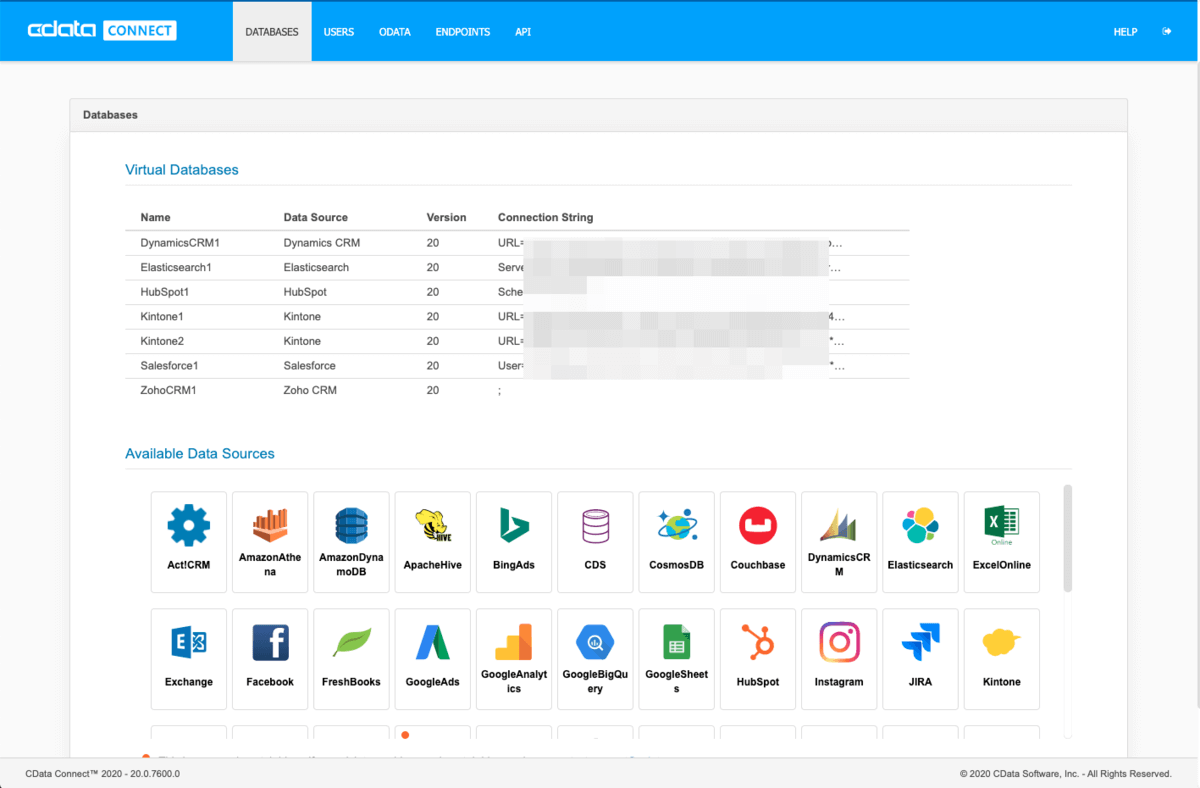The height and width of the screenshot is (788, 1200).
Task: Open the Help menu item
Action: click(1125, 32)
